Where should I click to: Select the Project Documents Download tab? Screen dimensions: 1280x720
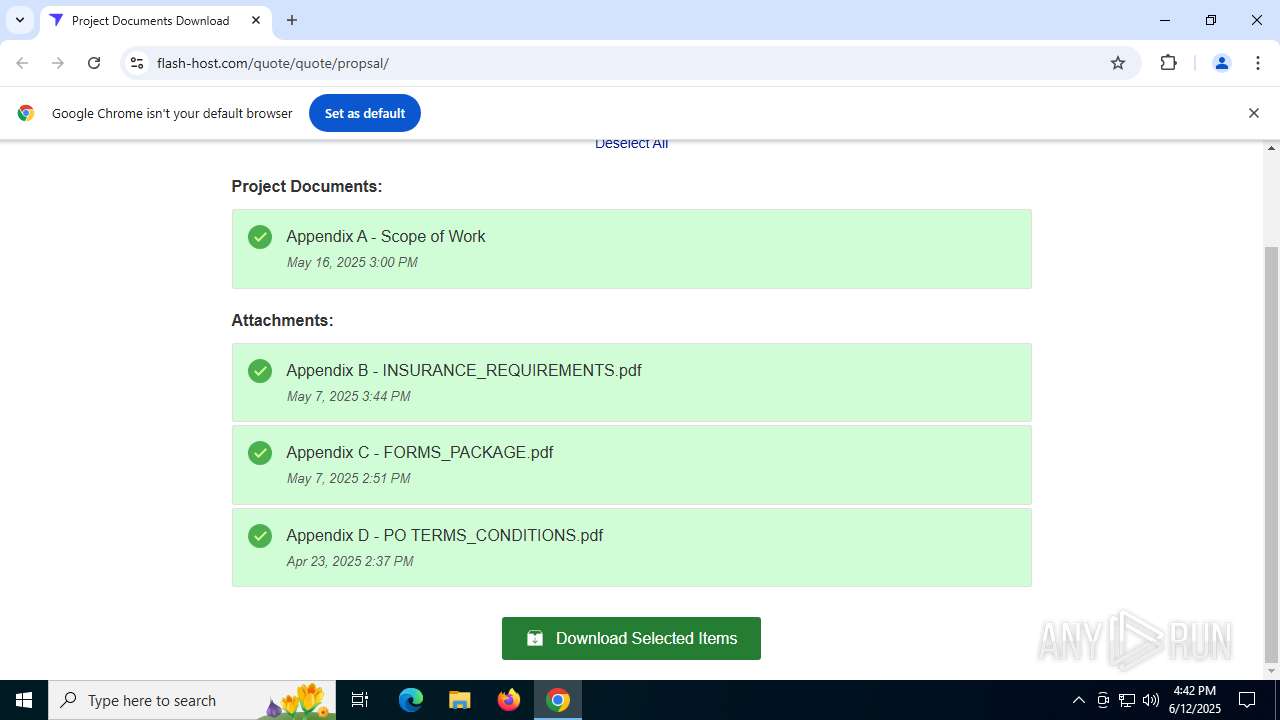155,20
